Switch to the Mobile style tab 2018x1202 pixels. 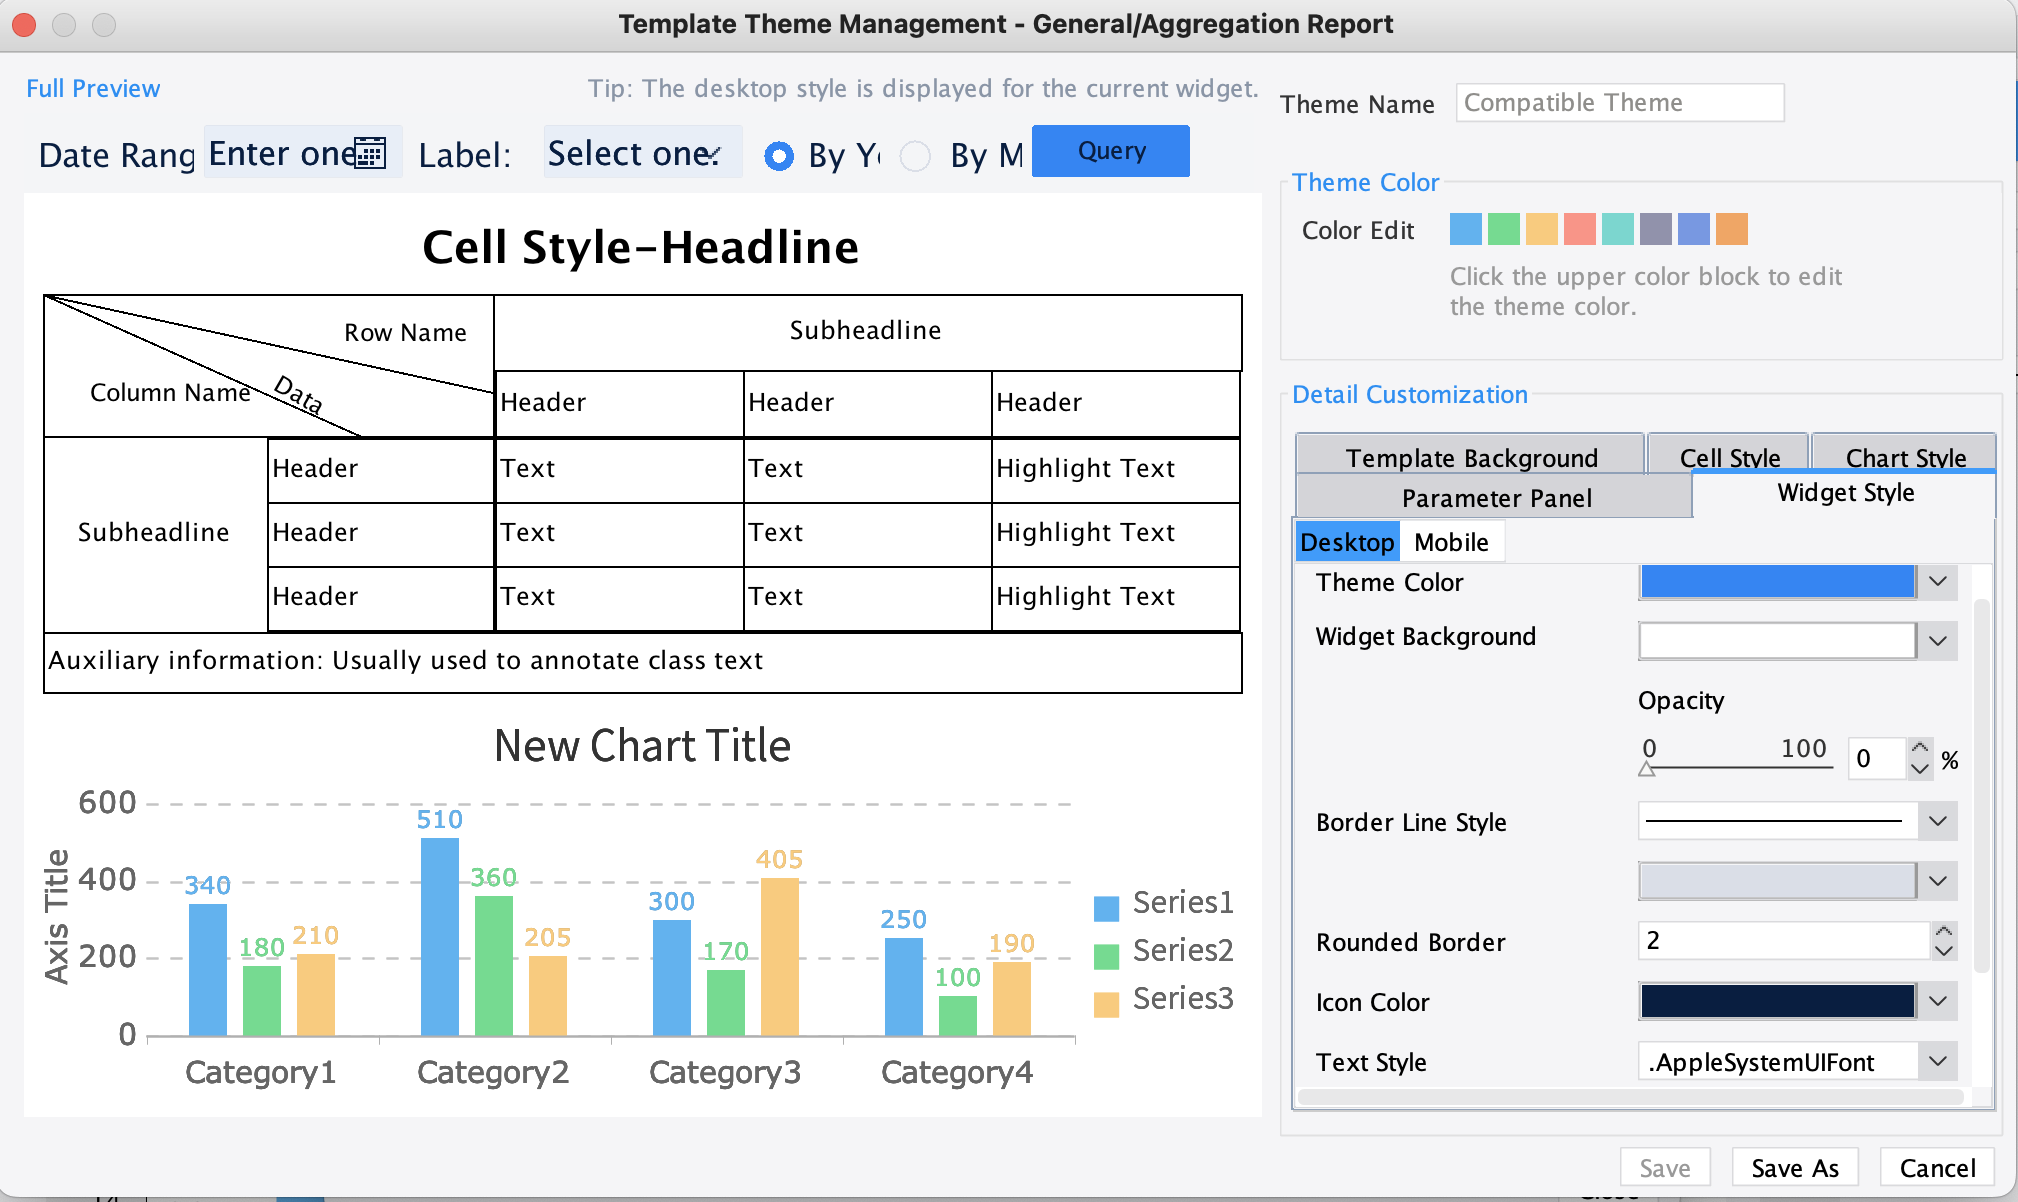(1452, 542)
